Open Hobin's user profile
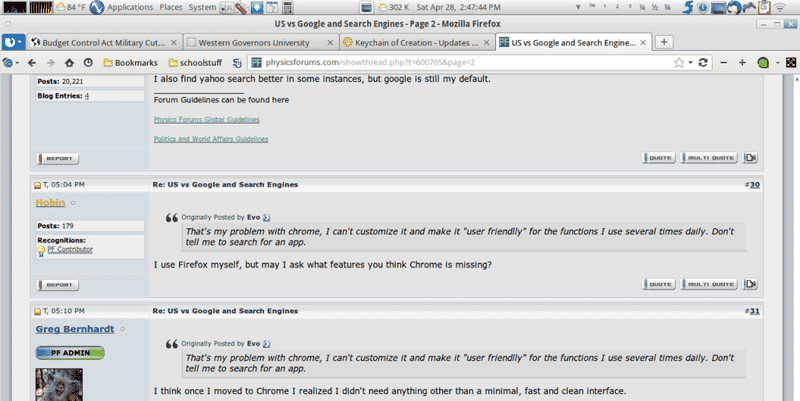 click(50, 203)
